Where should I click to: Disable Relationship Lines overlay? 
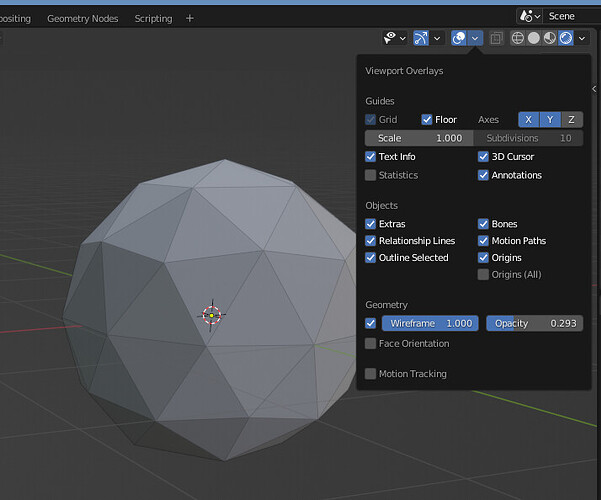click(x=370, y=241)
